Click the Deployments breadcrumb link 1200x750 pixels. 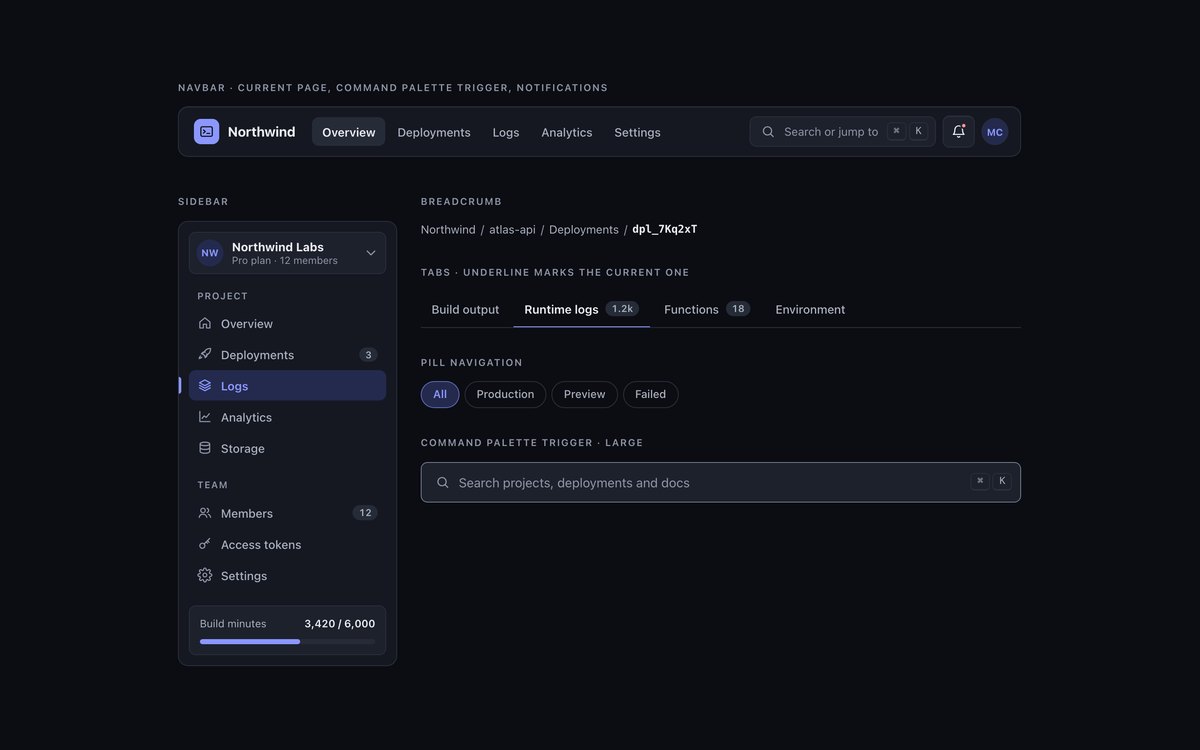[x=584, y=230]
